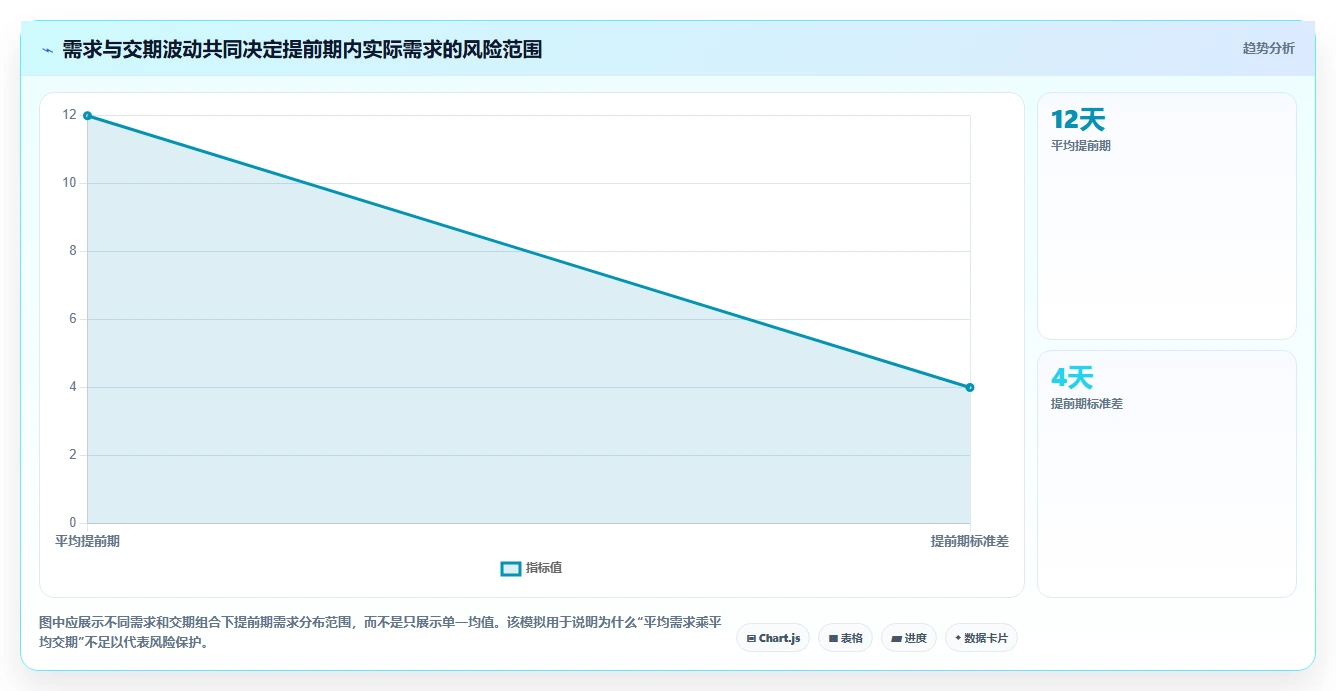
Task: Click the 12天 value card
Action: tap(1166, 216)
